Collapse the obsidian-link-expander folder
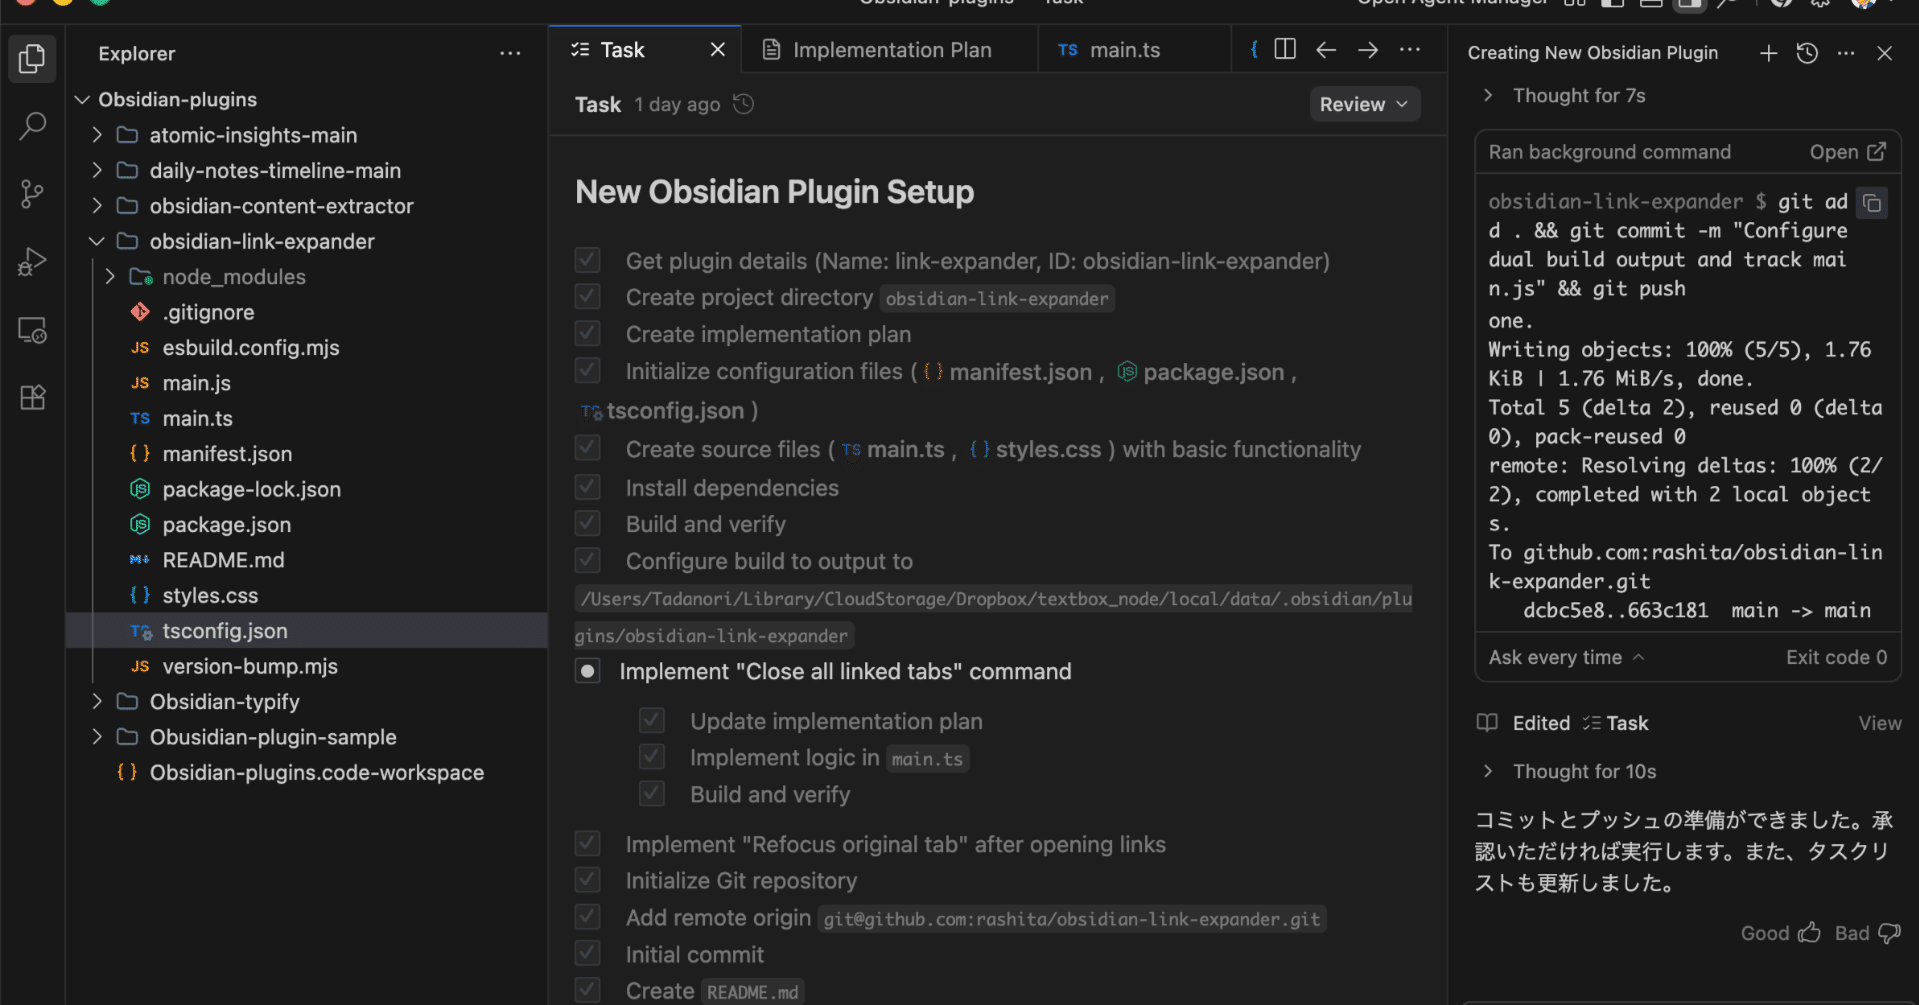The height and width of the screenshot is (1005, 1919). point(96,241)
